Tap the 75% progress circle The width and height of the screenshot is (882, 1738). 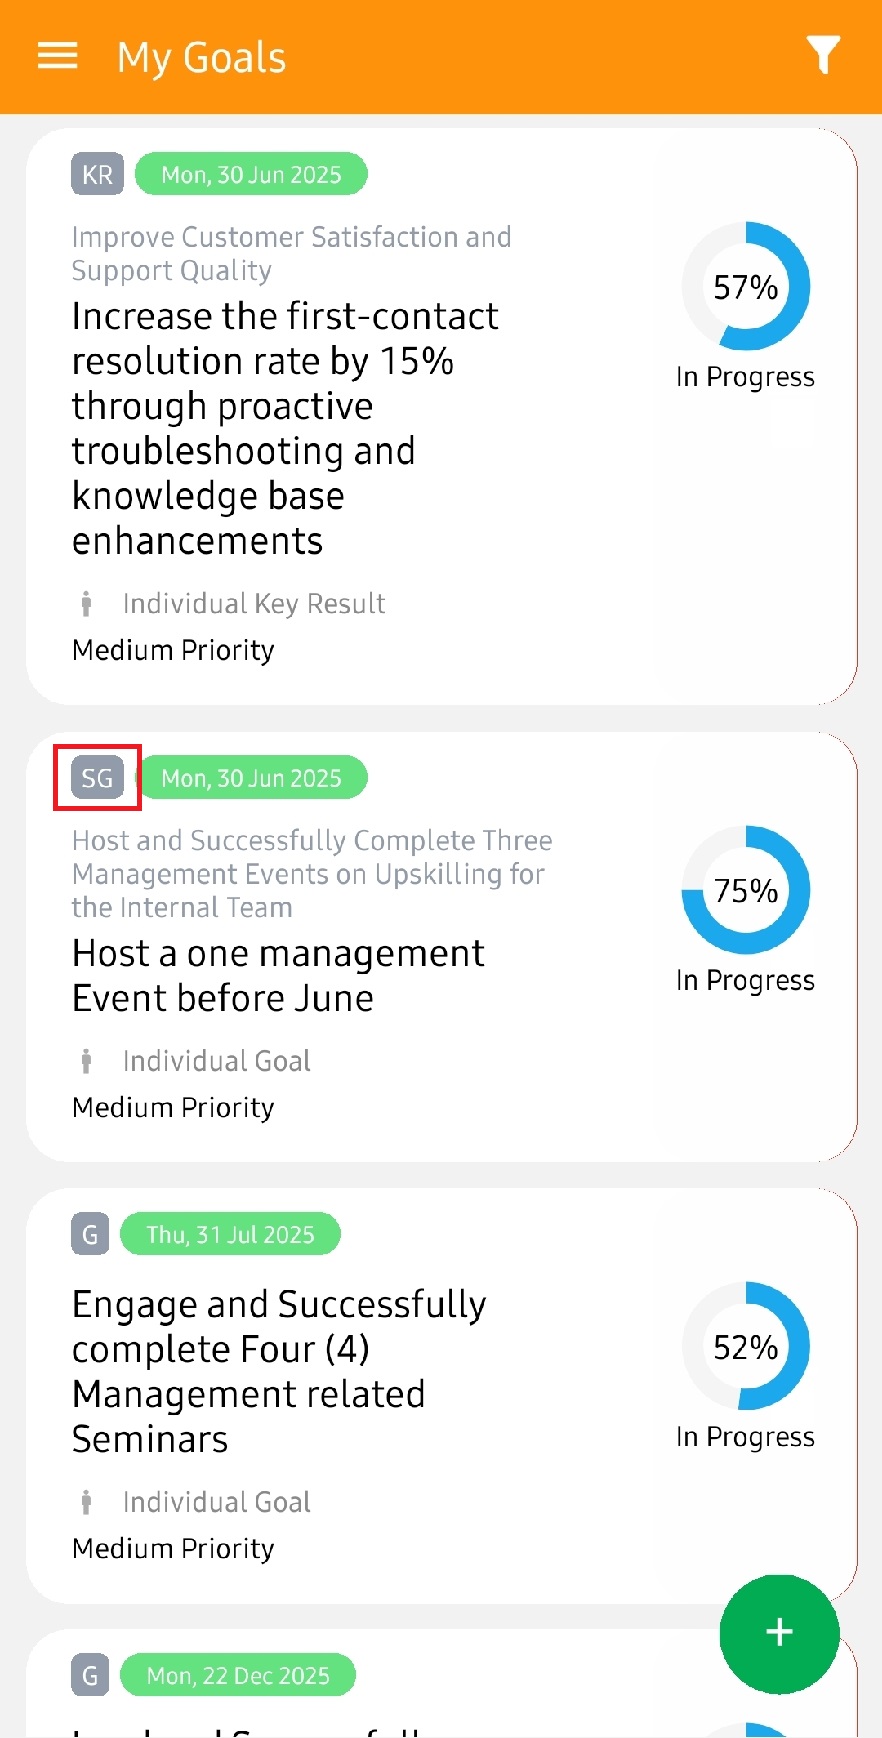(746, 890)
